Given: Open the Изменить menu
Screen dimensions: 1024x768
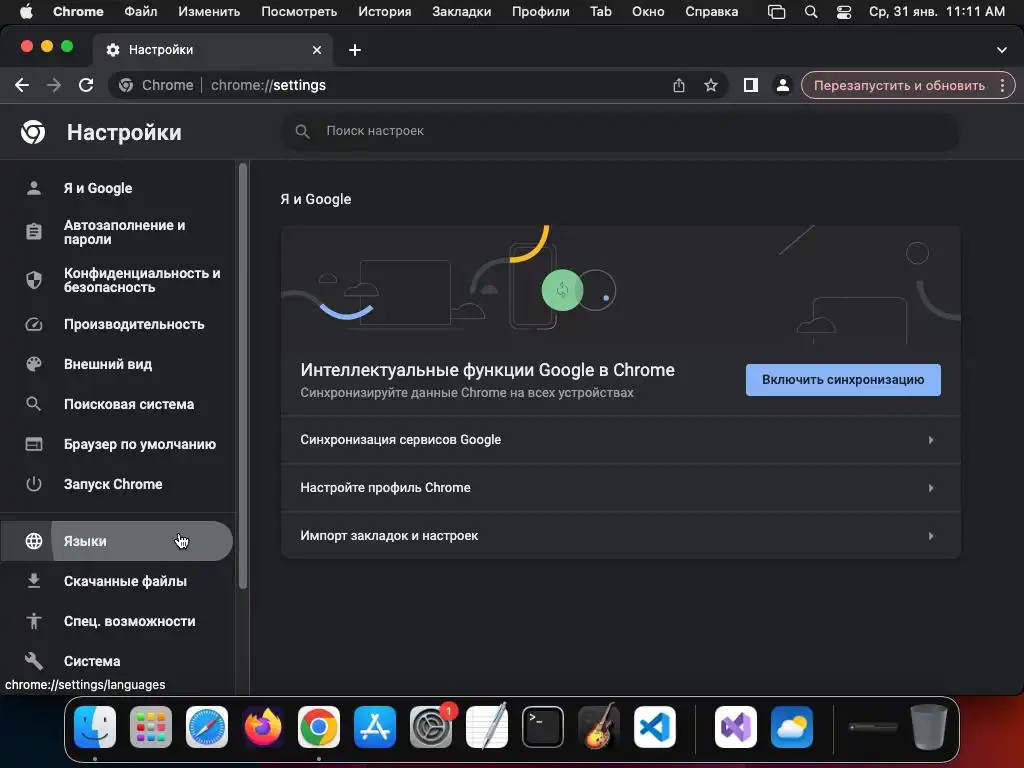Looking at the screenshot, I should click(x=209, y=12).
